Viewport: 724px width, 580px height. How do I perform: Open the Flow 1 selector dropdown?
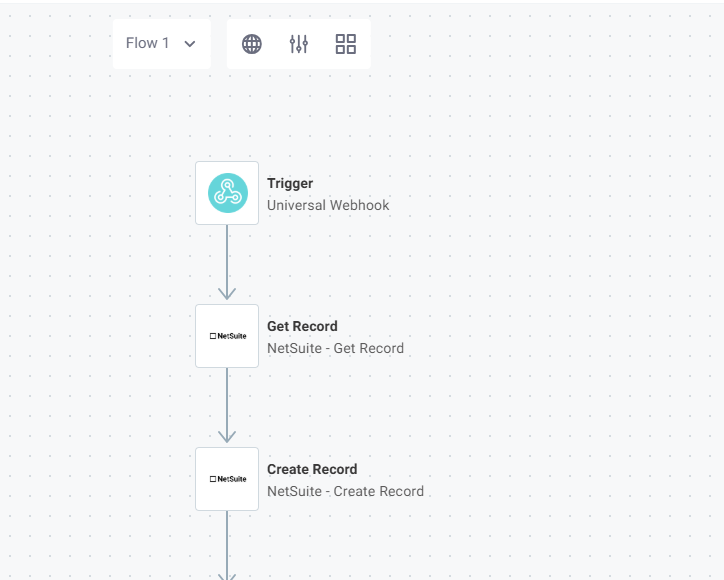point(161,44)
